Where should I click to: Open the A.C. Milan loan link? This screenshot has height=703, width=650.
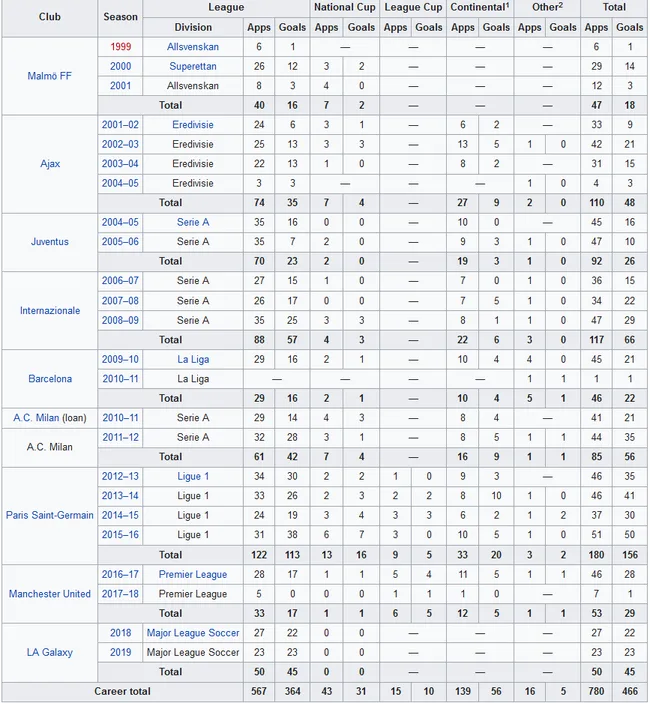click(36, 418)
